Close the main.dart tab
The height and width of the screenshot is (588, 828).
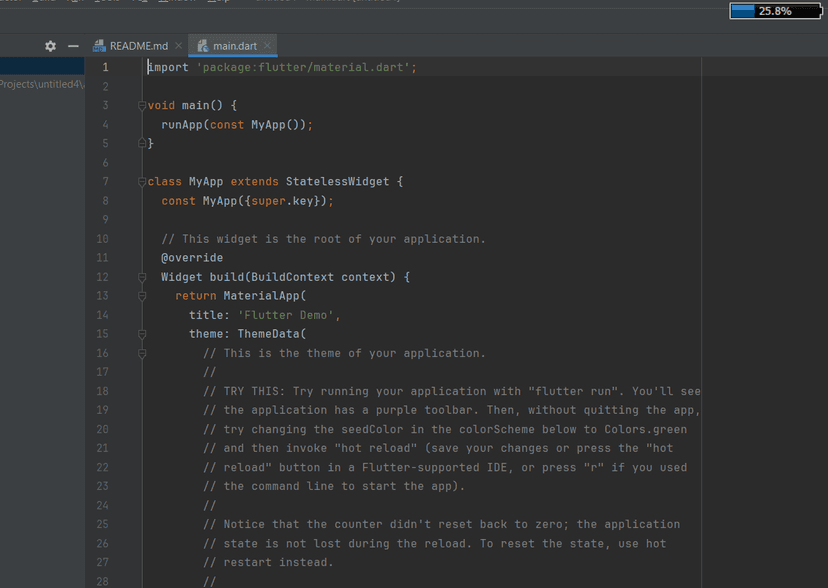pos(267,46)
